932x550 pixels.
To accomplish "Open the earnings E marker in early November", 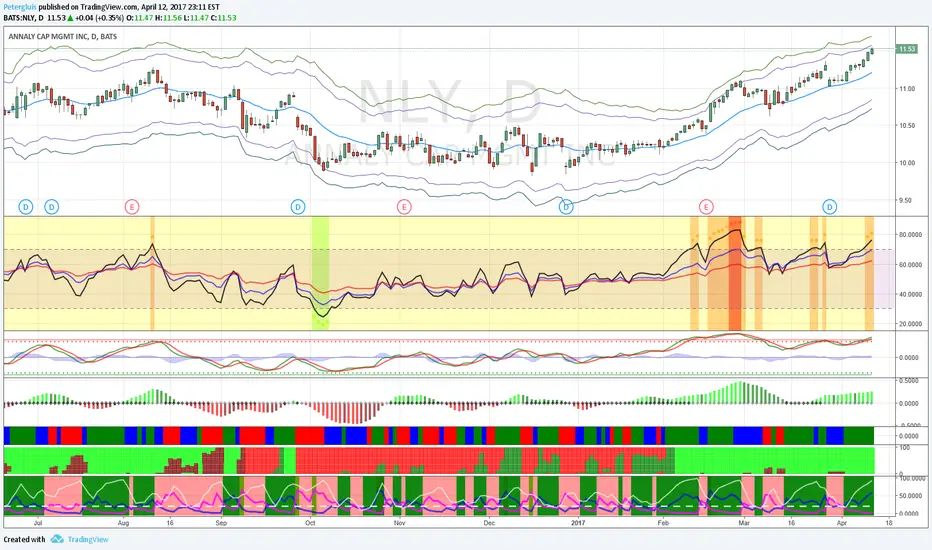I will pos(404,207).
